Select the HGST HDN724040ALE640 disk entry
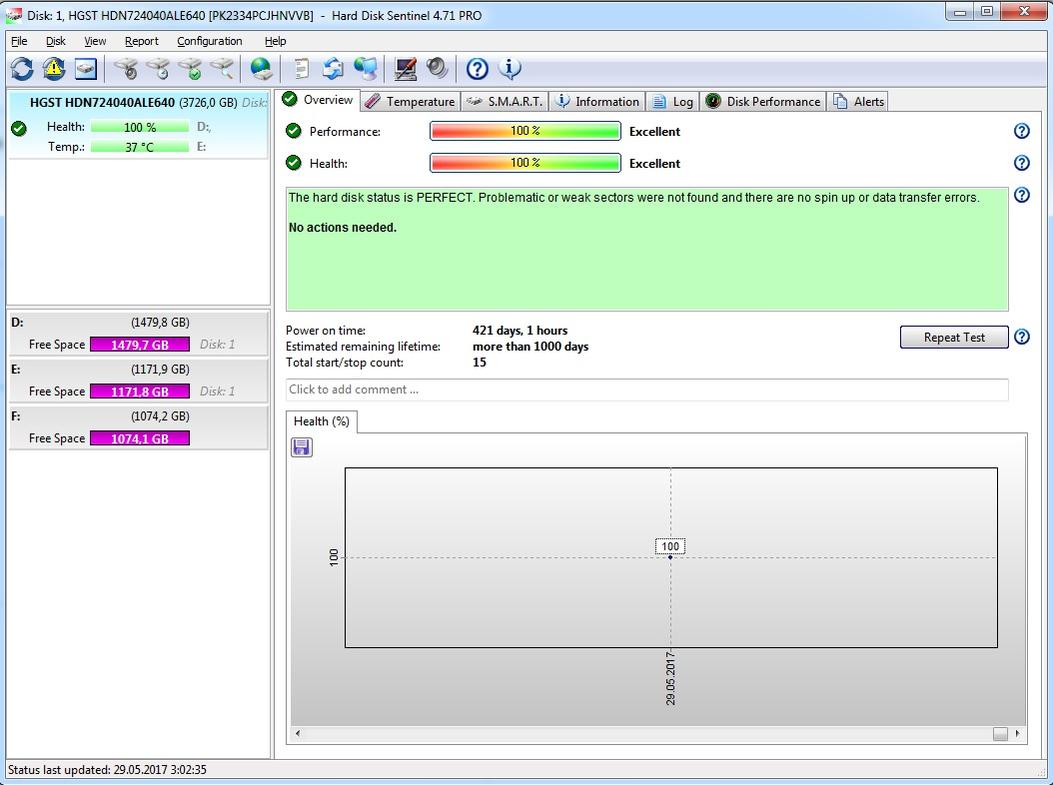The width and height of the screenshot is (1053, 785). pyautogui.click(x=138, y=125)
